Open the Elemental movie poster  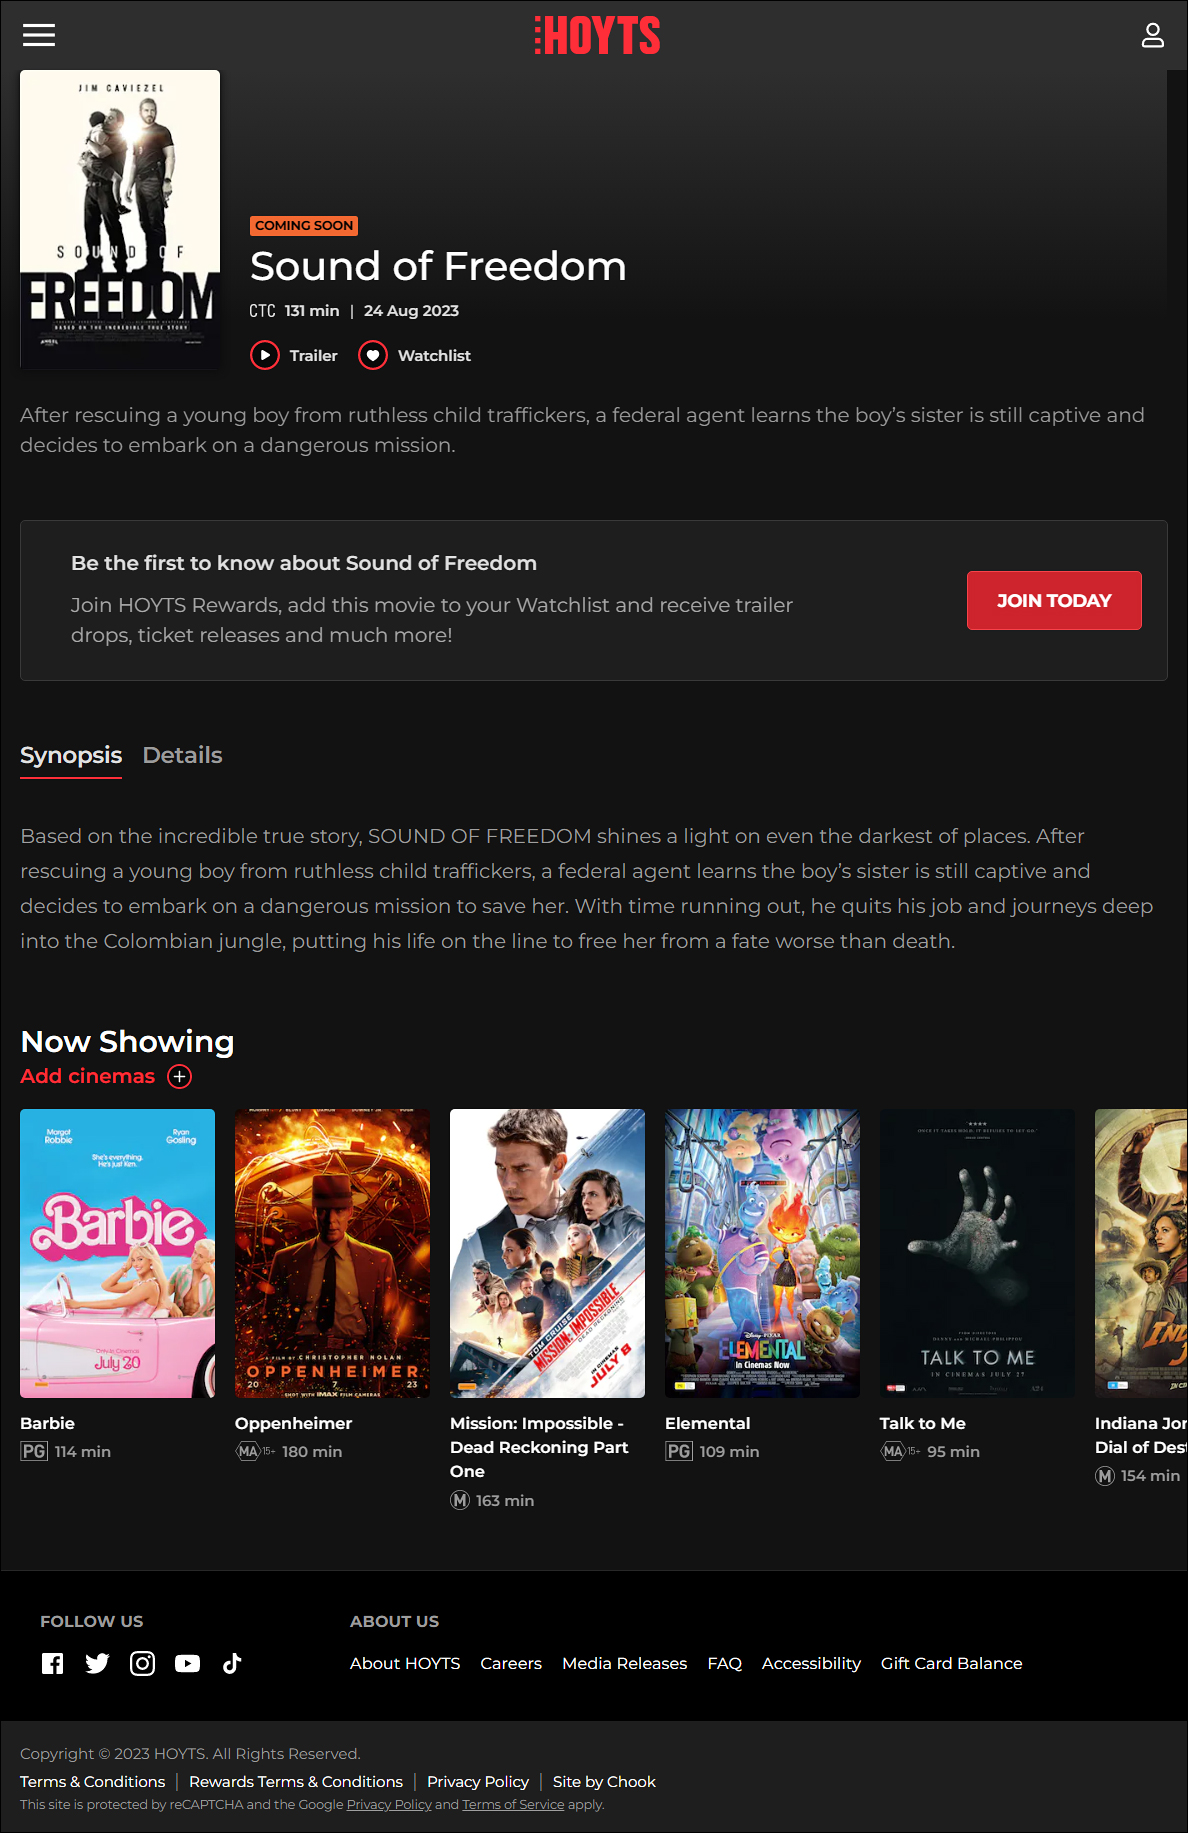point(762,1253)
